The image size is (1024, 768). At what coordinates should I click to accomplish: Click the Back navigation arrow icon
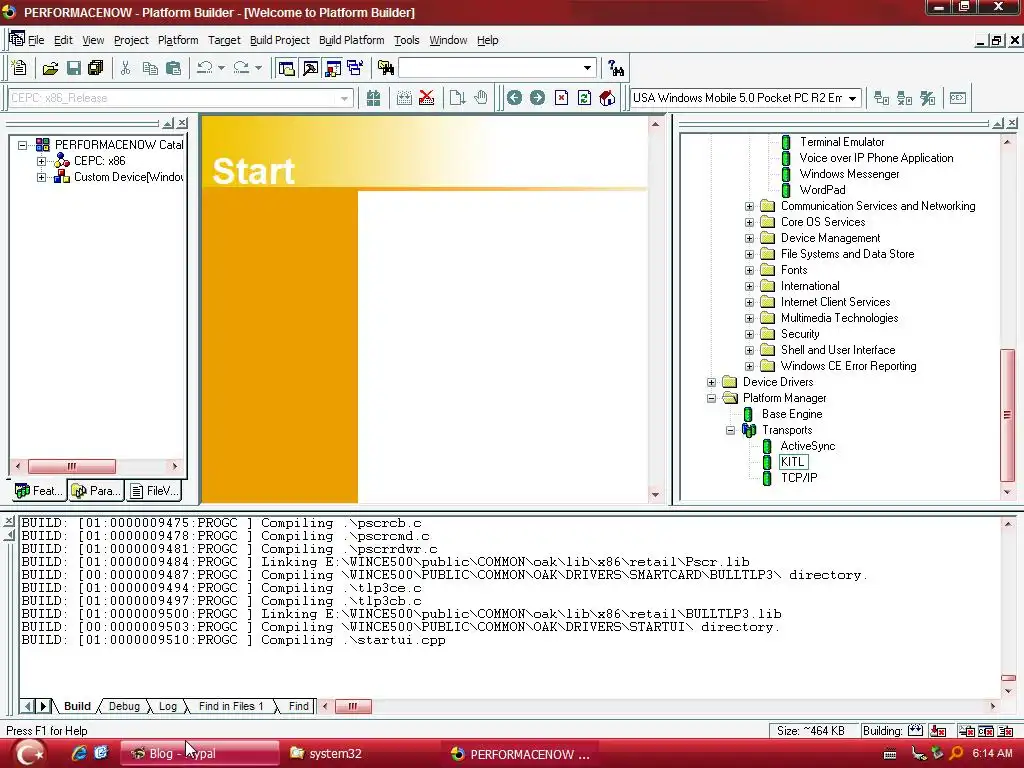point(514,98)
